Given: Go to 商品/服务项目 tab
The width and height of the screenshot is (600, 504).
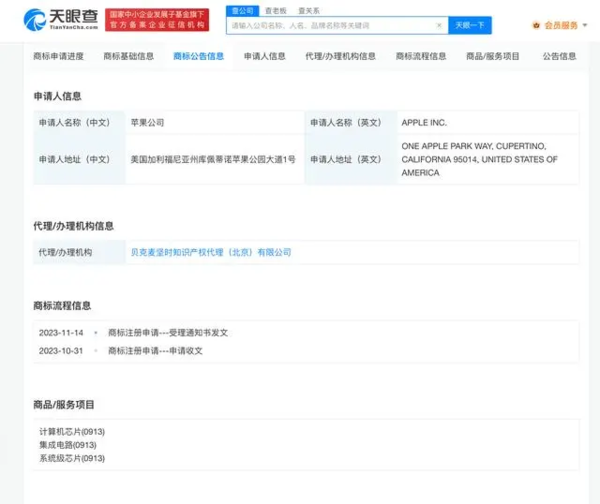Looking at the screenshot, I should (x=493, y=56).
